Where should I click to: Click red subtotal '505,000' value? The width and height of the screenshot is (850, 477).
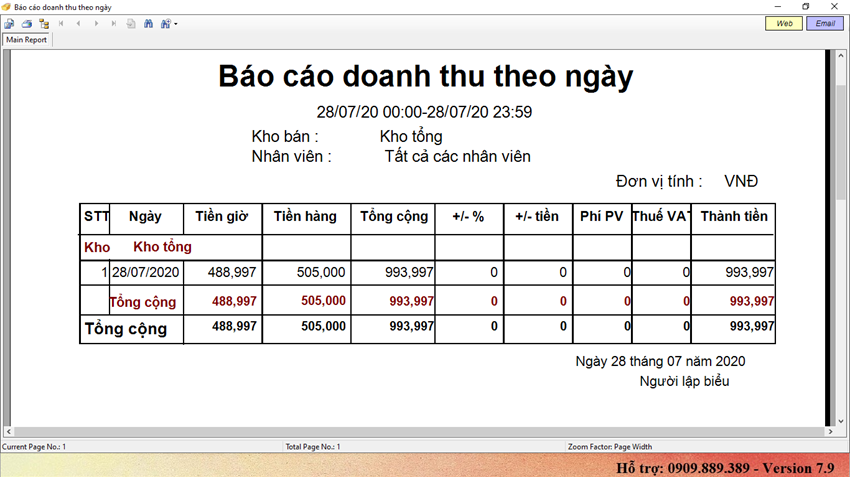(x=324, y=301)
